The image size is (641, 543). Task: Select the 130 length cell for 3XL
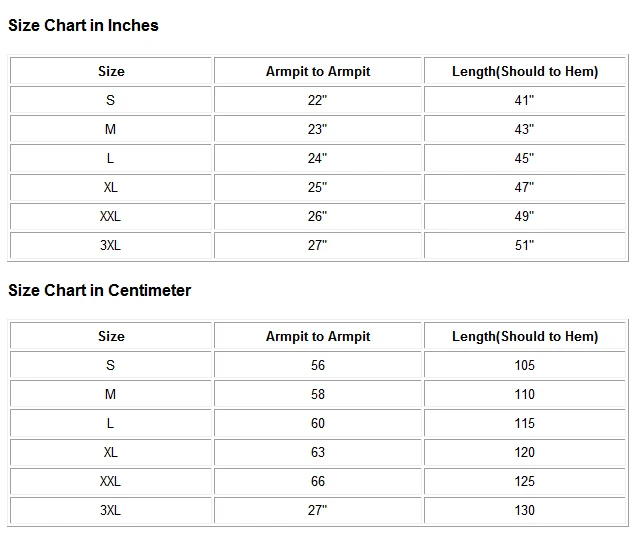click(x=525, y=510)
